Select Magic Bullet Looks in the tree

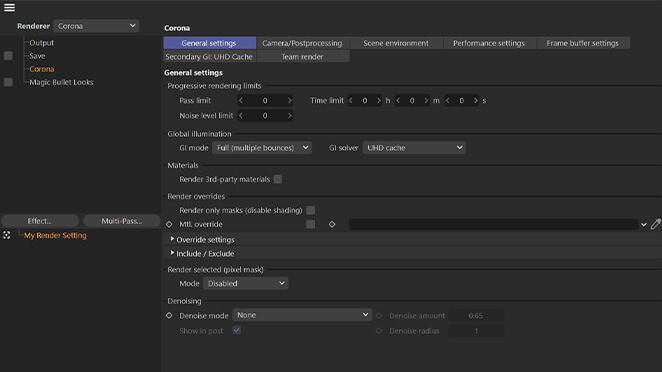(x=61, y=82)
